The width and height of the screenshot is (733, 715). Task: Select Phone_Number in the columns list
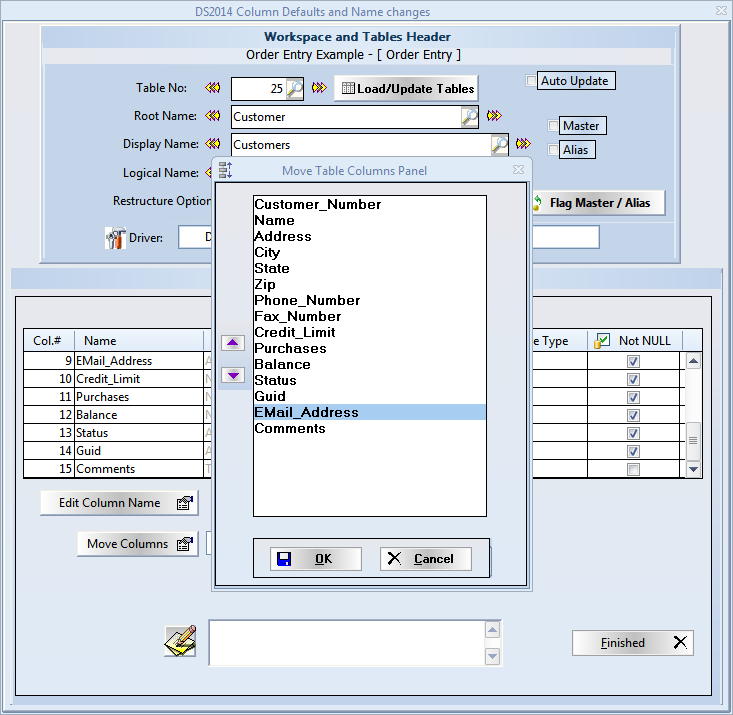[307, 300]
